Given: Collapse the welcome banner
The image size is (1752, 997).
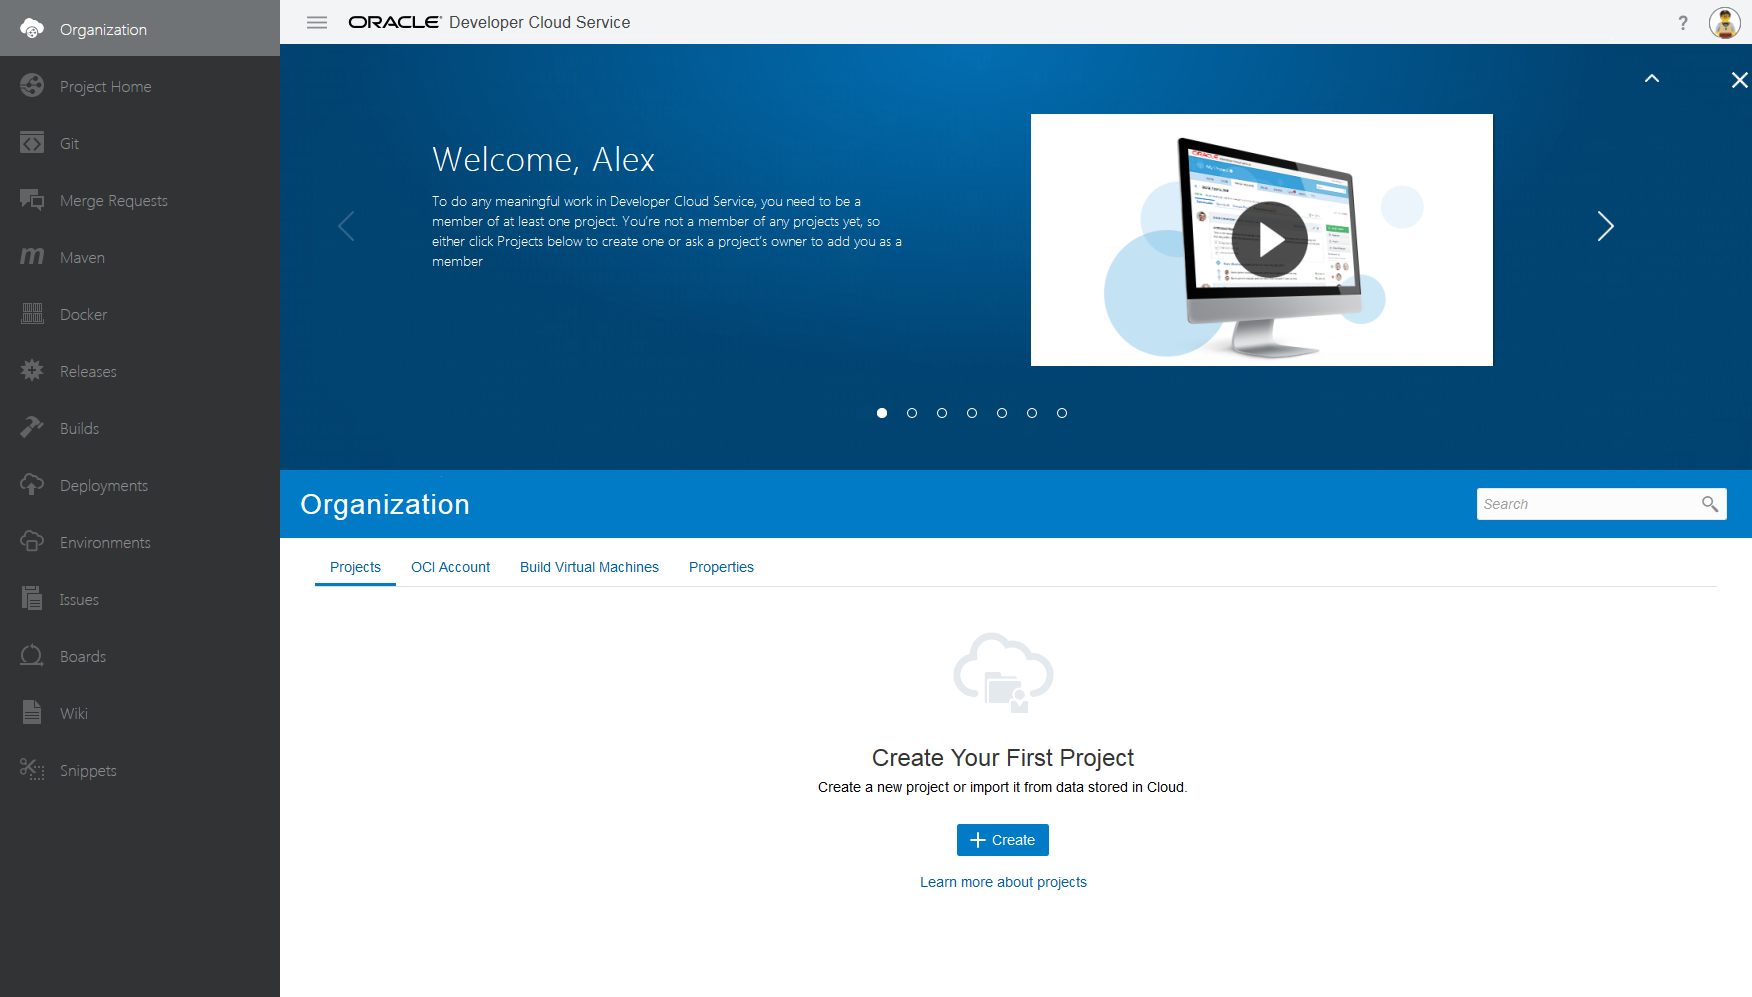Looking at the screenshot, I should tap(1652, 79).
